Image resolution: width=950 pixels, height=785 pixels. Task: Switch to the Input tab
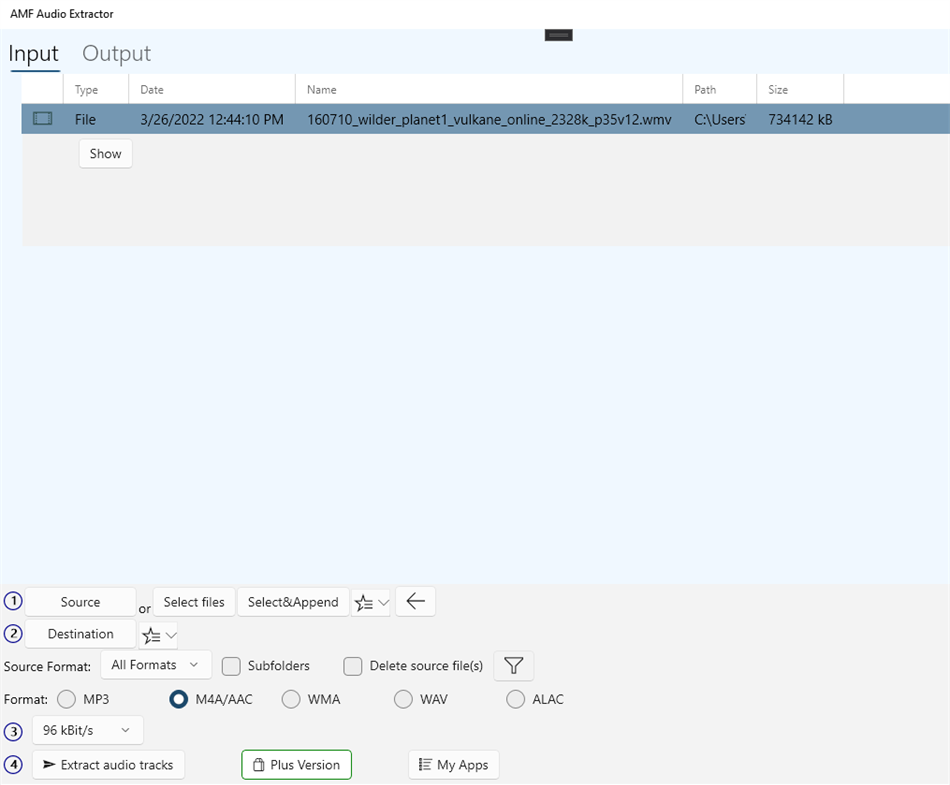tap(33, 53)
